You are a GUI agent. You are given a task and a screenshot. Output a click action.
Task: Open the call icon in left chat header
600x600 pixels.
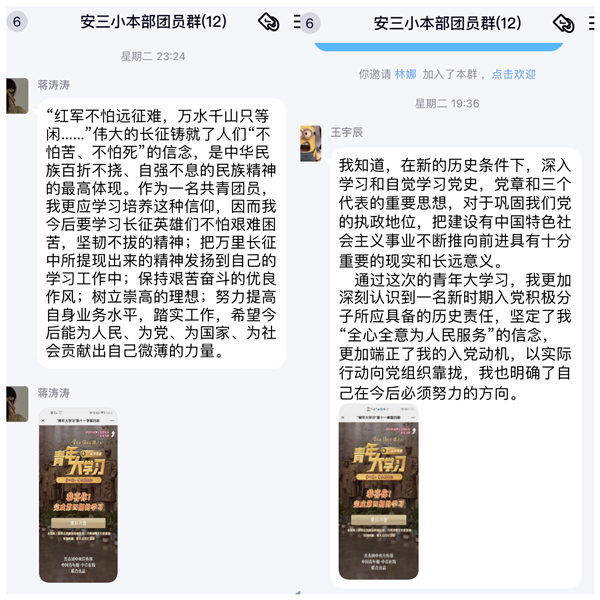269,22
